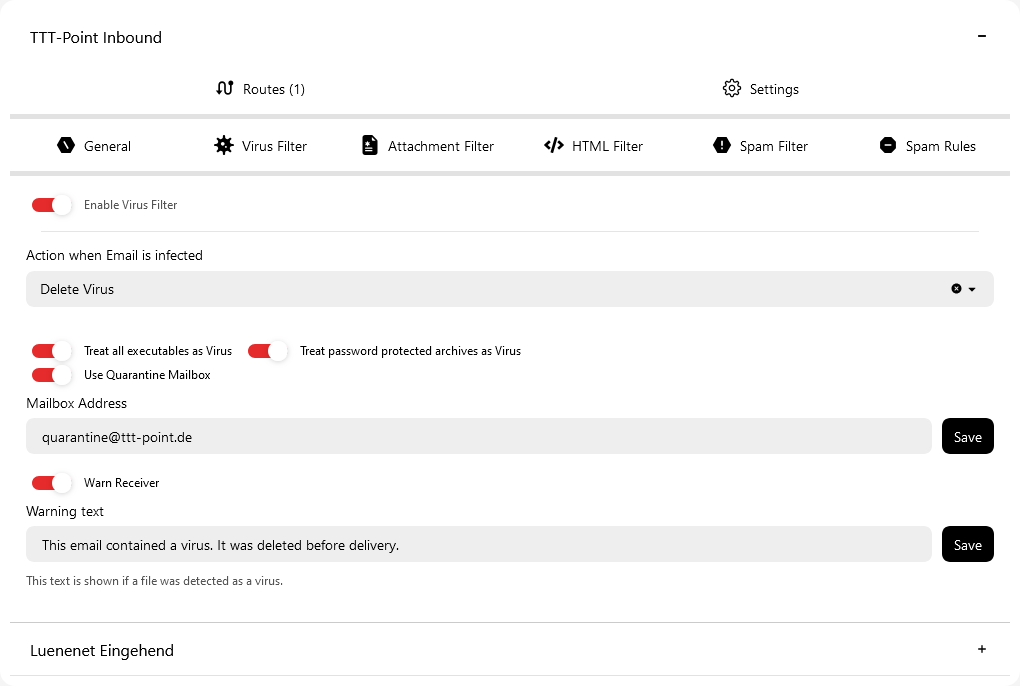Screen dimensions: 1020x686
Task: Collapse the TTT-Point Inbound section
Action: pyautogui.click(x=981, y=37)
